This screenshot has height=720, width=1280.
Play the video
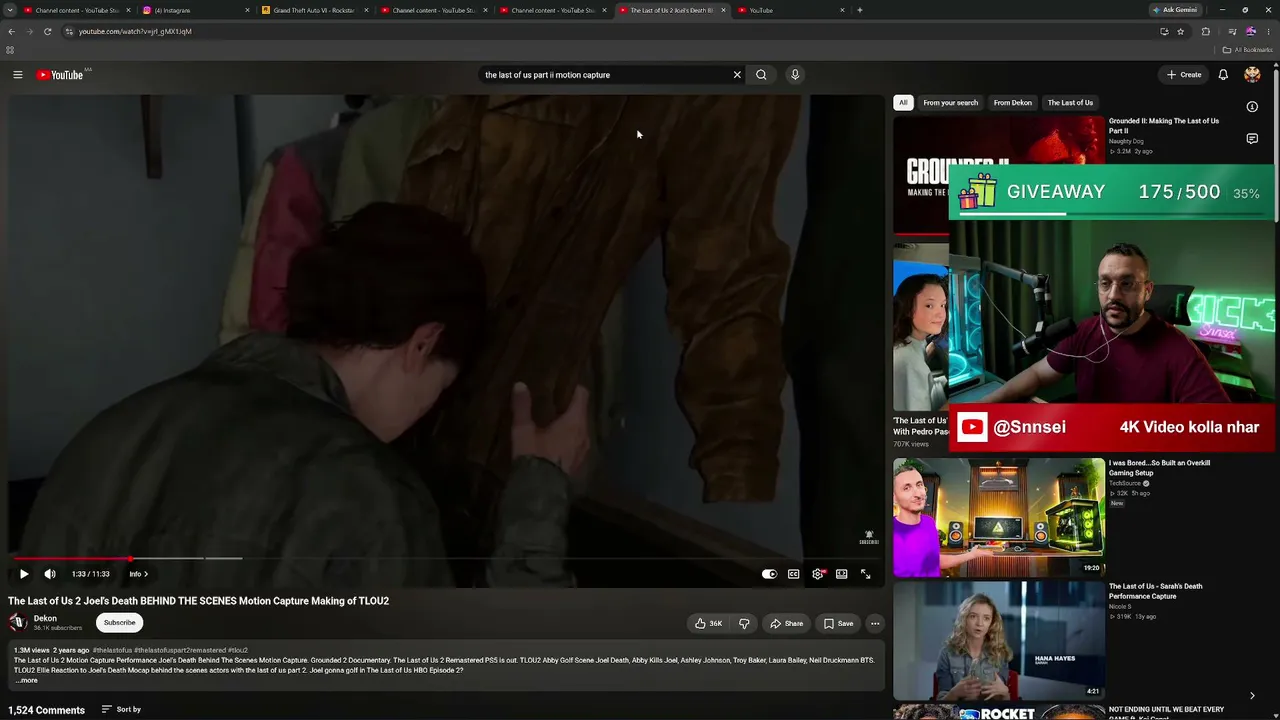(x=24, y=574)
